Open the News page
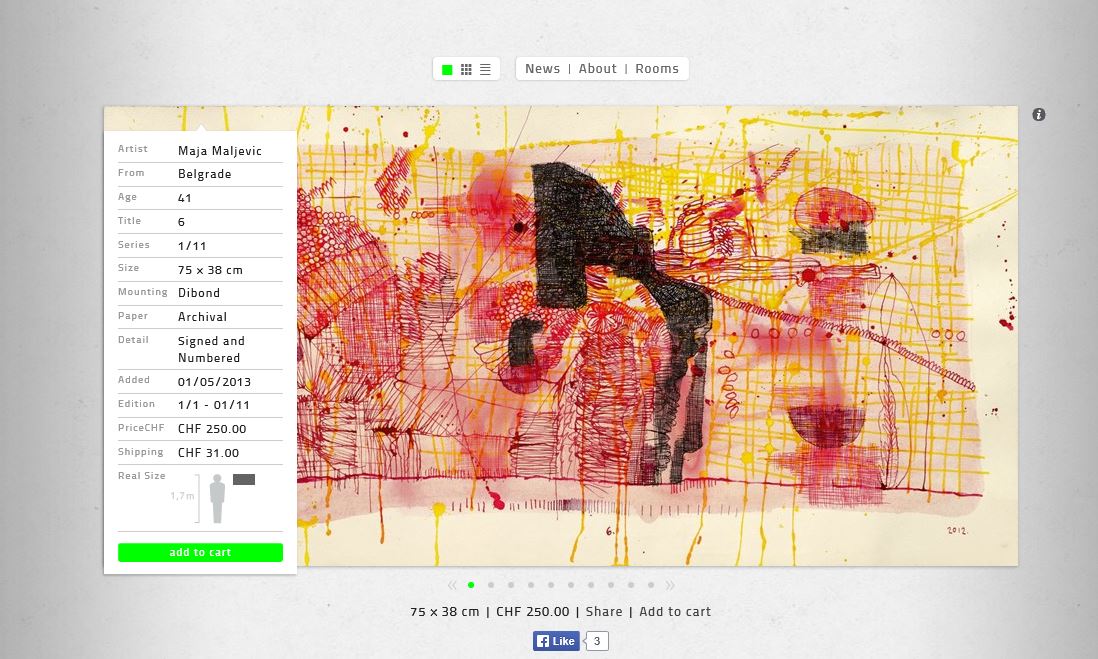1098x659 pixels. pyautogui.click(x=543, y=69)
